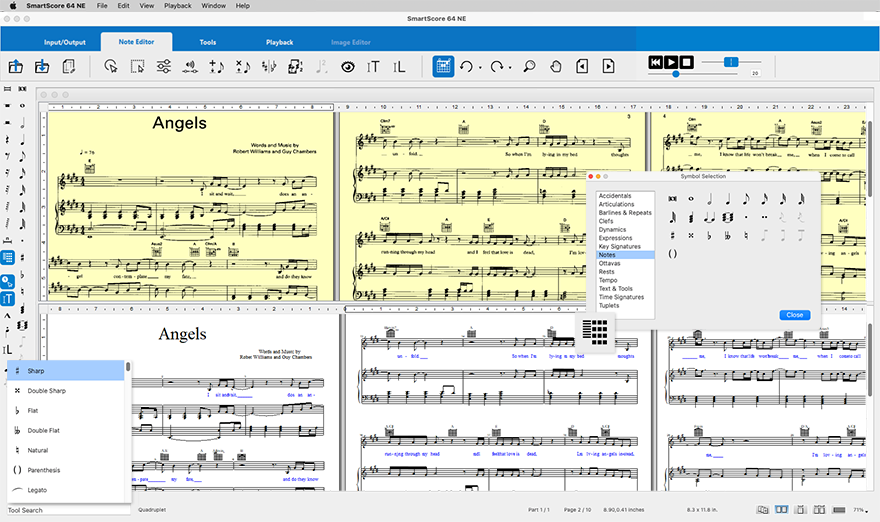Click the add-note insert tool in toolbar
The image size is (880, 522).
tap(216, 67)
